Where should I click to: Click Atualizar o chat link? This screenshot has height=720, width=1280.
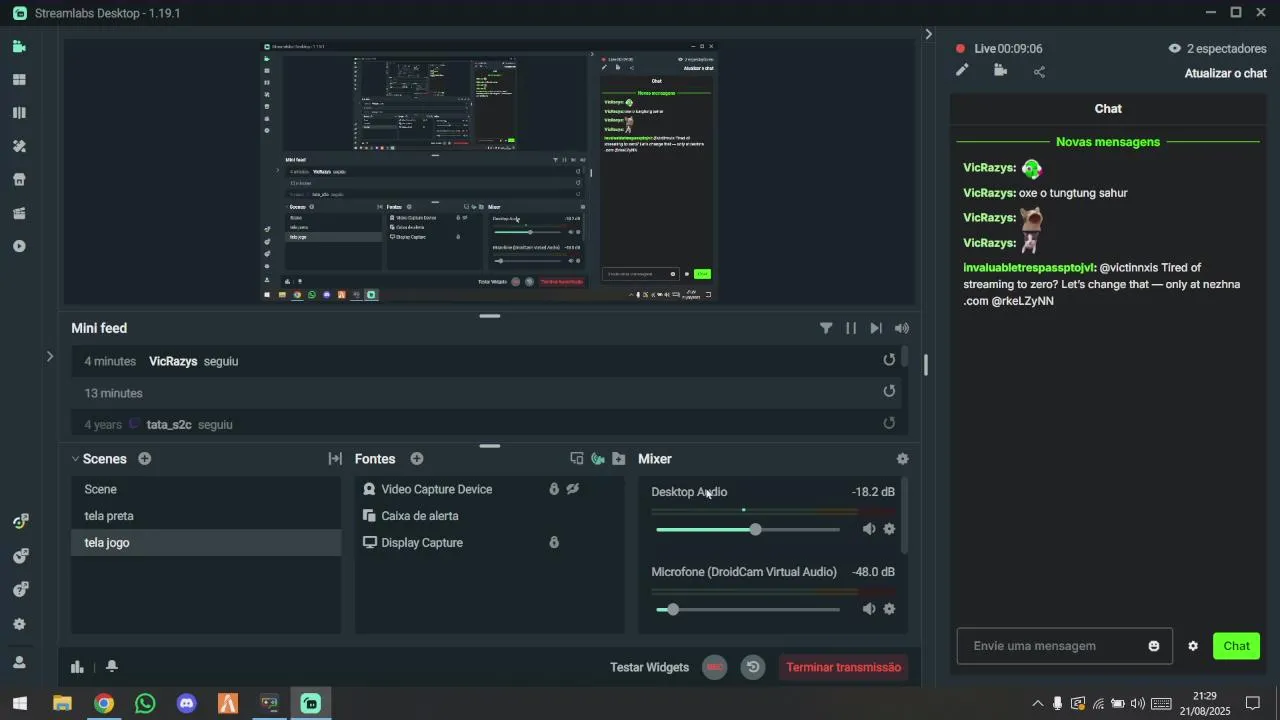coord(1225,73)
